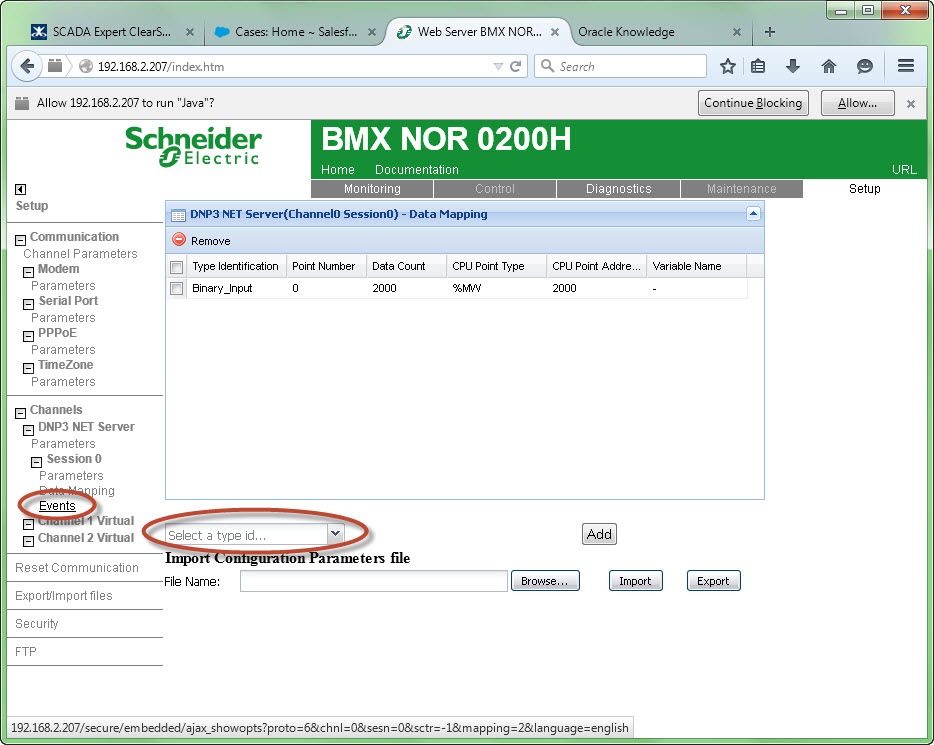Screen dimensions: 934x745
Task: Click the Import button
Action: [x=636, y=581]
